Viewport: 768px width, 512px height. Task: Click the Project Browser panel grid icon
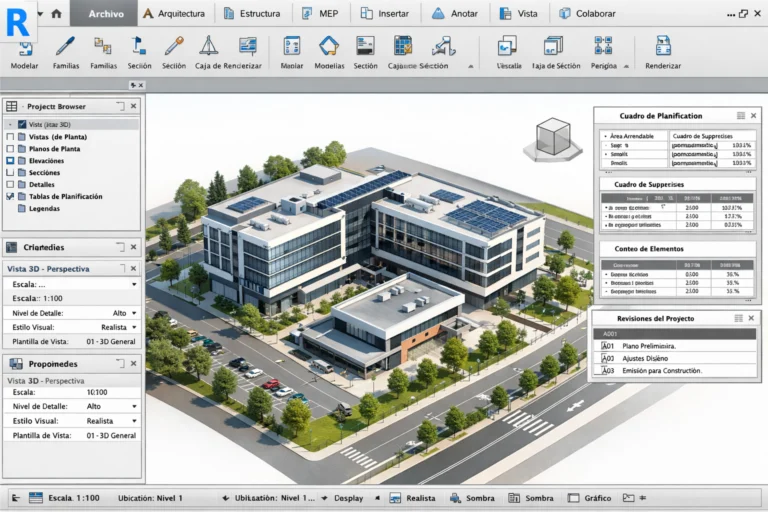[12, 106]
